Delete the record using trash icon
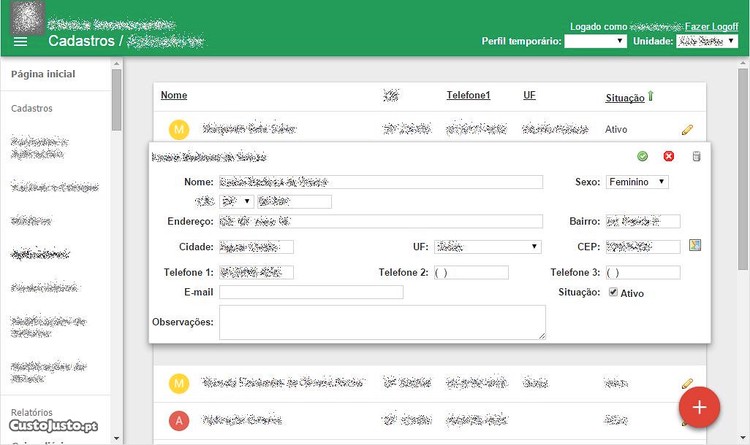Screen dimensions: 750x445 pos(697,156)
